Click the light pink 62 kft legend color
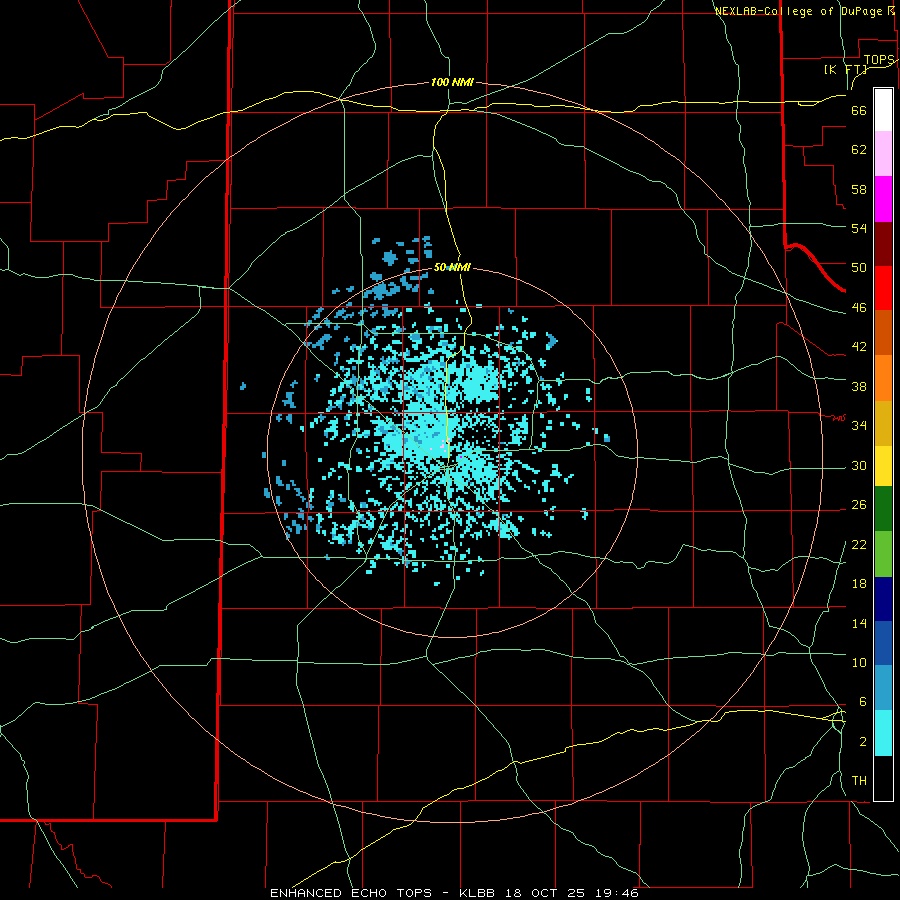 tap(883, 154)
